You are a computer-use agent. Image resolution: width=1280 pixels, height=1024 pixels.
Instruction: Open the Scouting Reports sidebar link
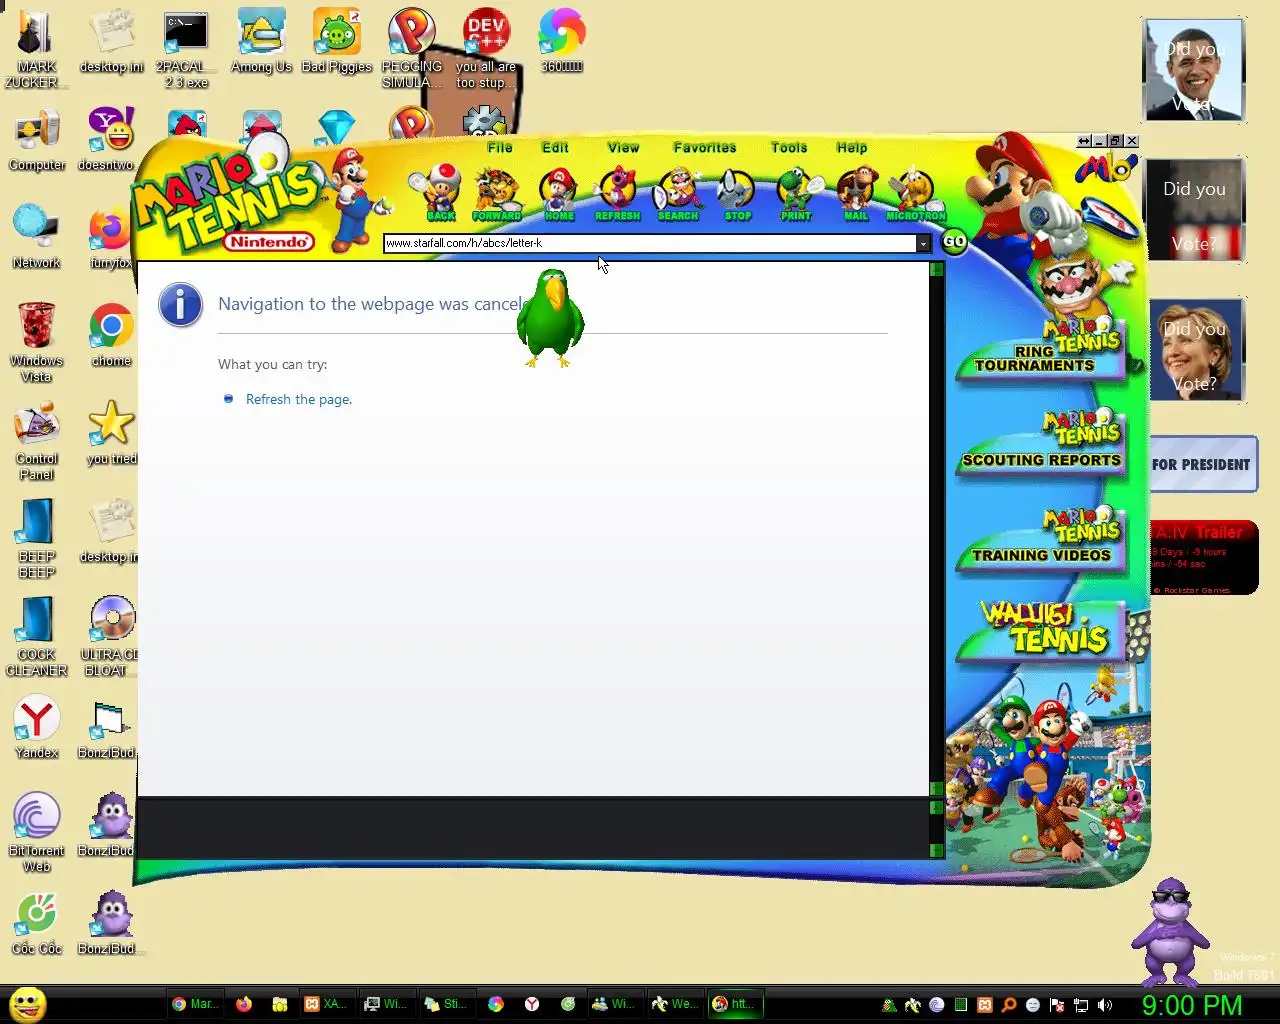1042,442
